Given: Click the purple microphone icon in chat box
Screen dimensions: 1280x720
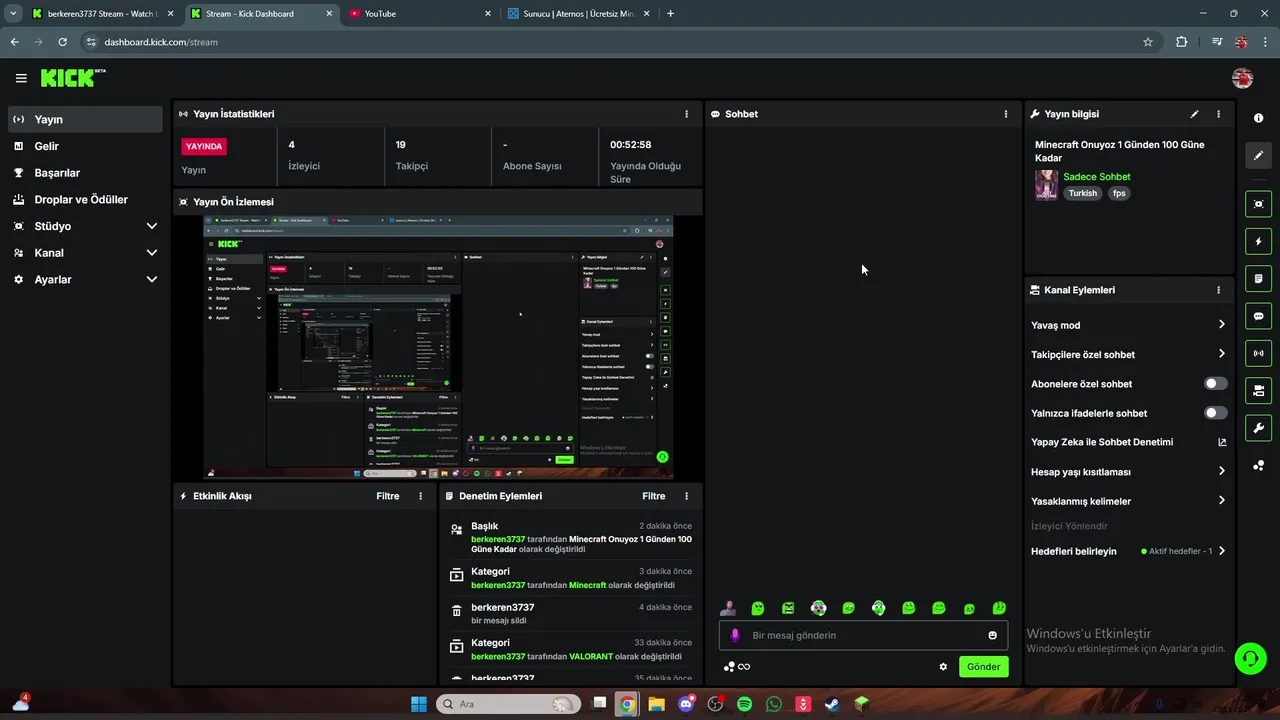Looking at the screenshot, I should (735, 635).
